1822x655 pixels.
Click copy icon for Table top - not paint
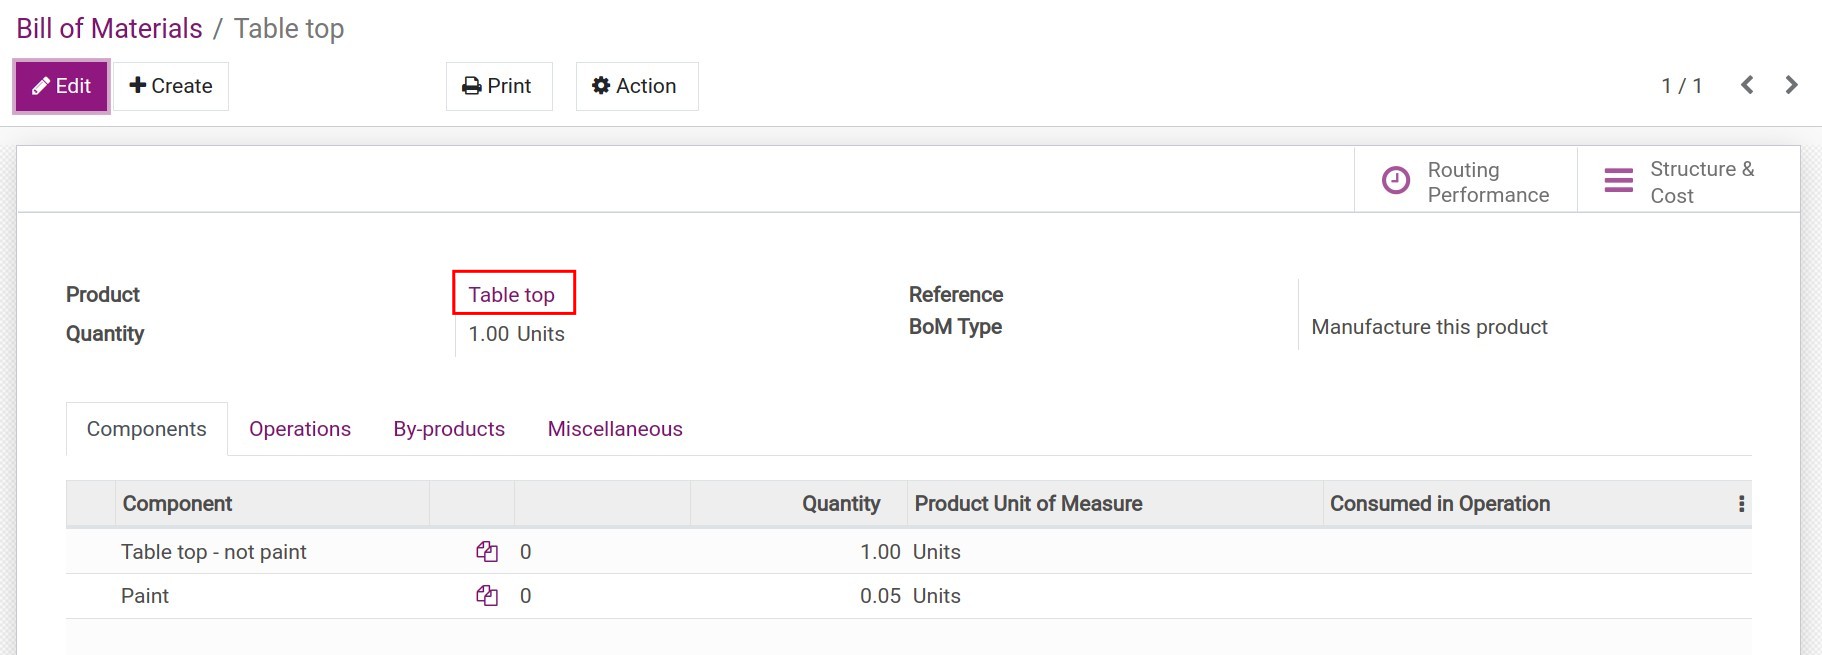click(487, 552)
